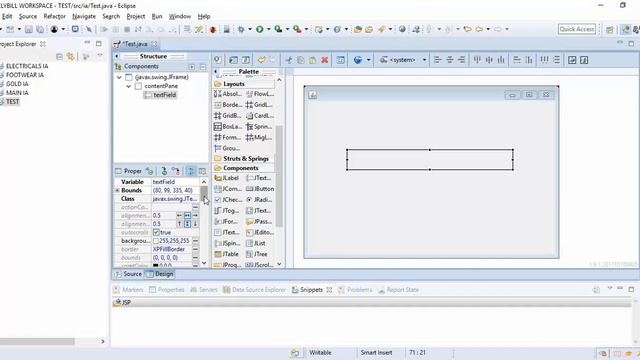The image size is (640, 360).
Task: Select JButton from the Palette
Action: coord(260,189)
